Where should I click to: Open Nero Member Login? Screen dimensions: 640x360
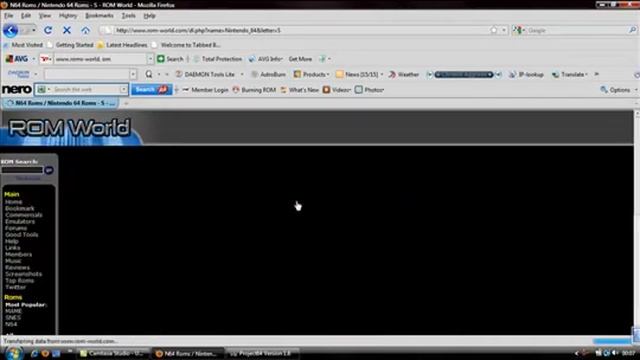pos(205,90)
